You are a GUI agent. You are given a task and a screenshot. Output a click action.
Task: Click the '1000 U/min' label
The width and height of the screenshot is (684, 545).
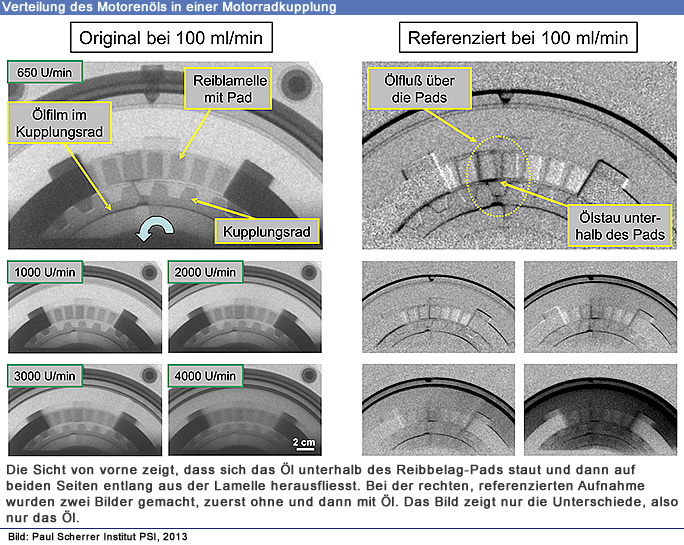pos(45,272)
